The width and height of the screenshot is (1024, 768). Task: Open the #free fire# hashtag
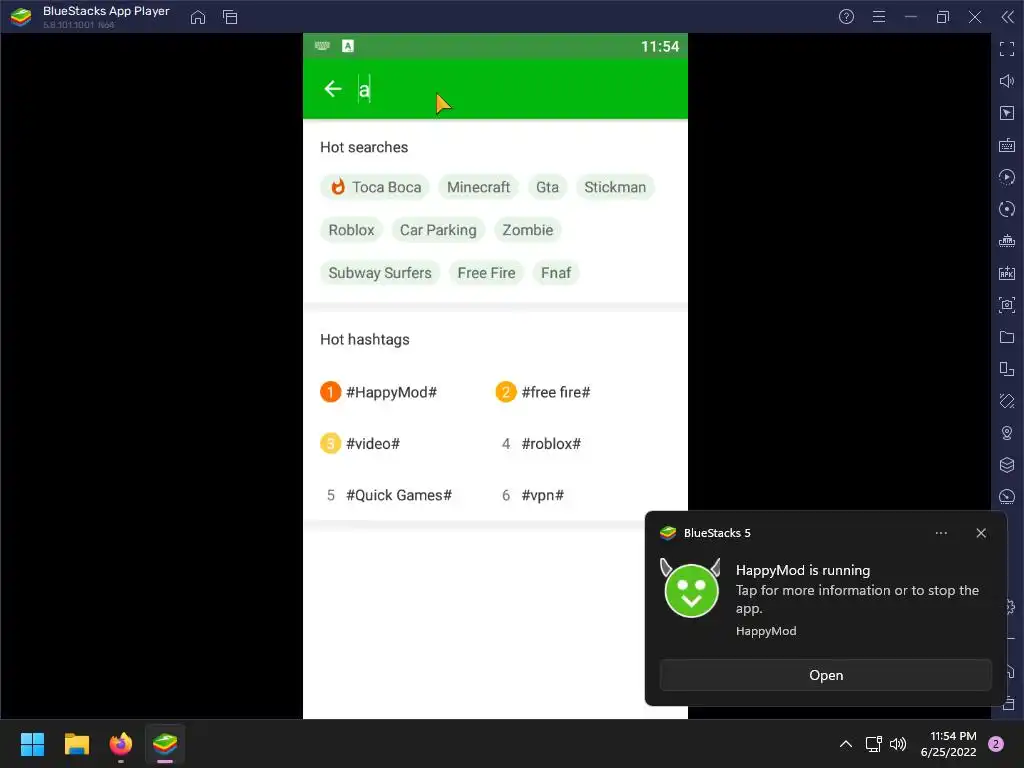click(x=543, y=392)
